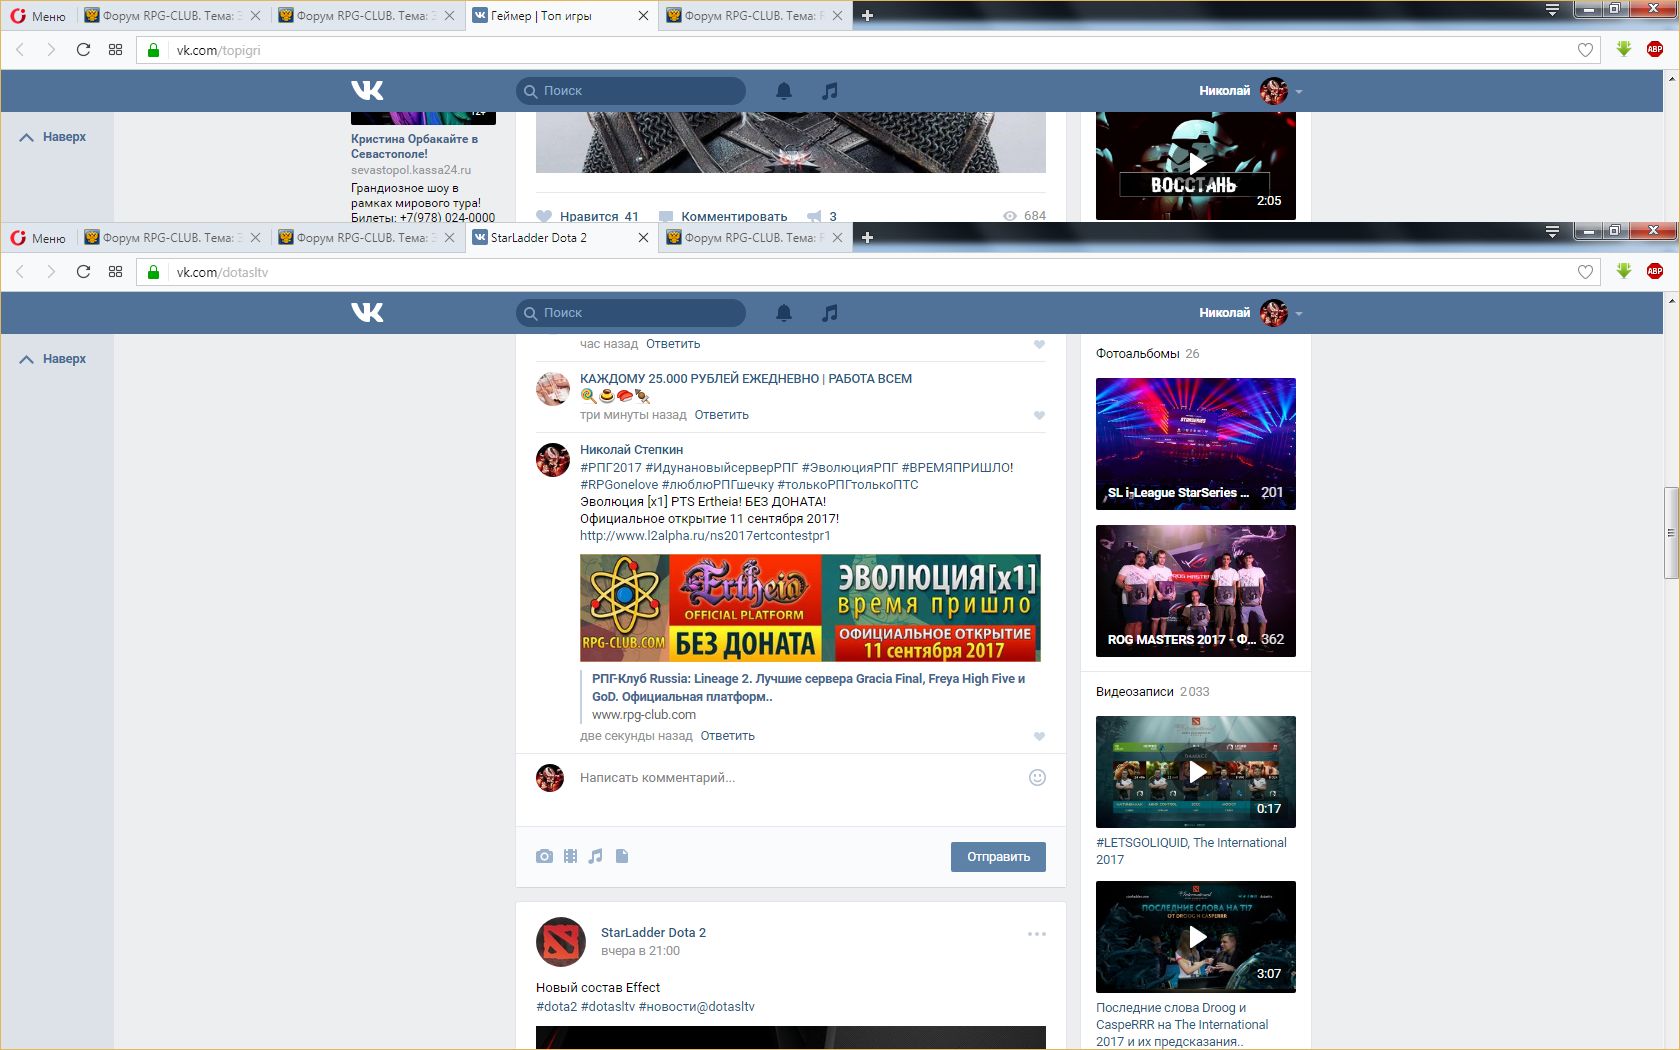Viewport: 1680px width, 1050px height.
Task: Close the StarLadder Dota 2 tab
Action: click(643, 237)
